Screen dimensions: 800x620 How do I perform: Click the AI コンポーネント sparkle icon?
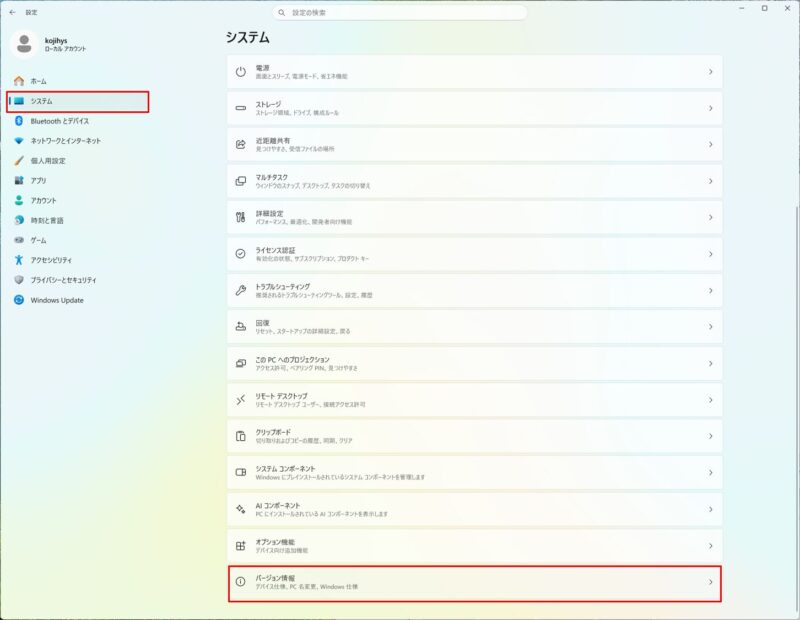240,509
